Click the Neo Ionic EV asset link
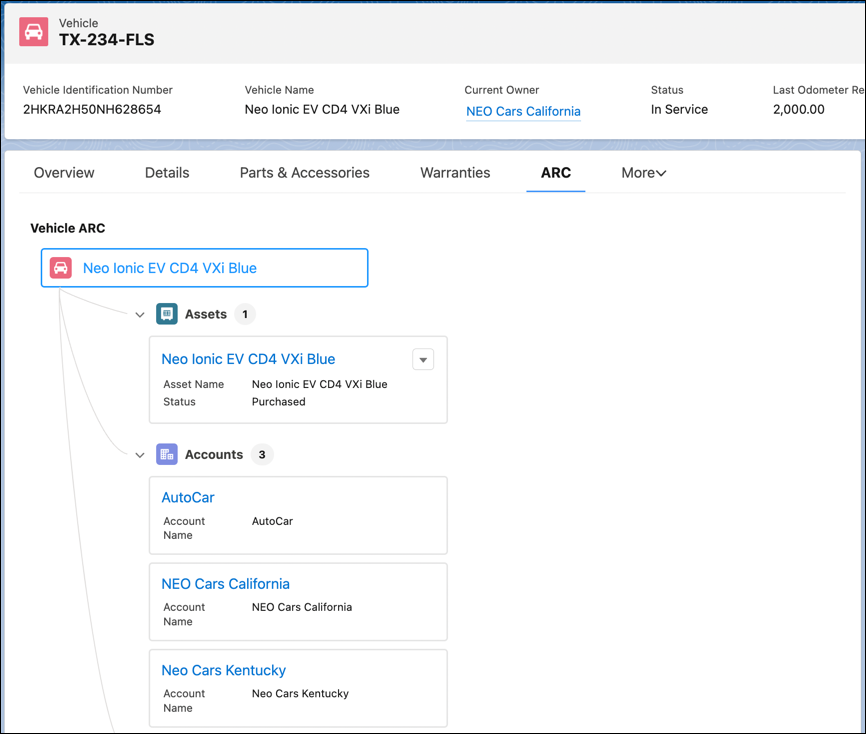The image size is (866, 734). pos(248,358)
